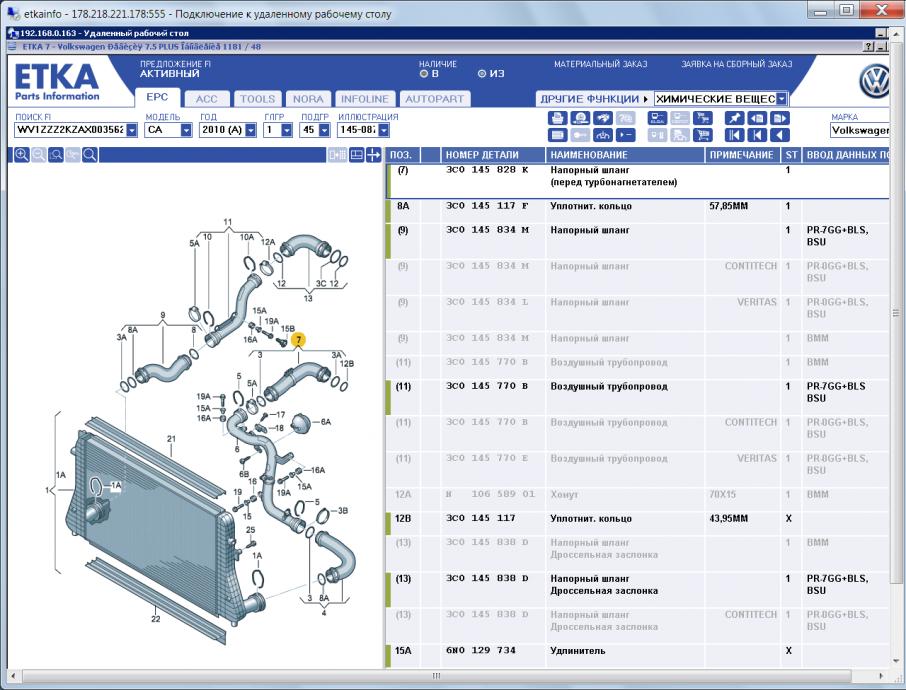This screenshot has width=906, height=690.
Task: Open the ПОДГР subgroup dropdown
Action: (x=324, y=130)
